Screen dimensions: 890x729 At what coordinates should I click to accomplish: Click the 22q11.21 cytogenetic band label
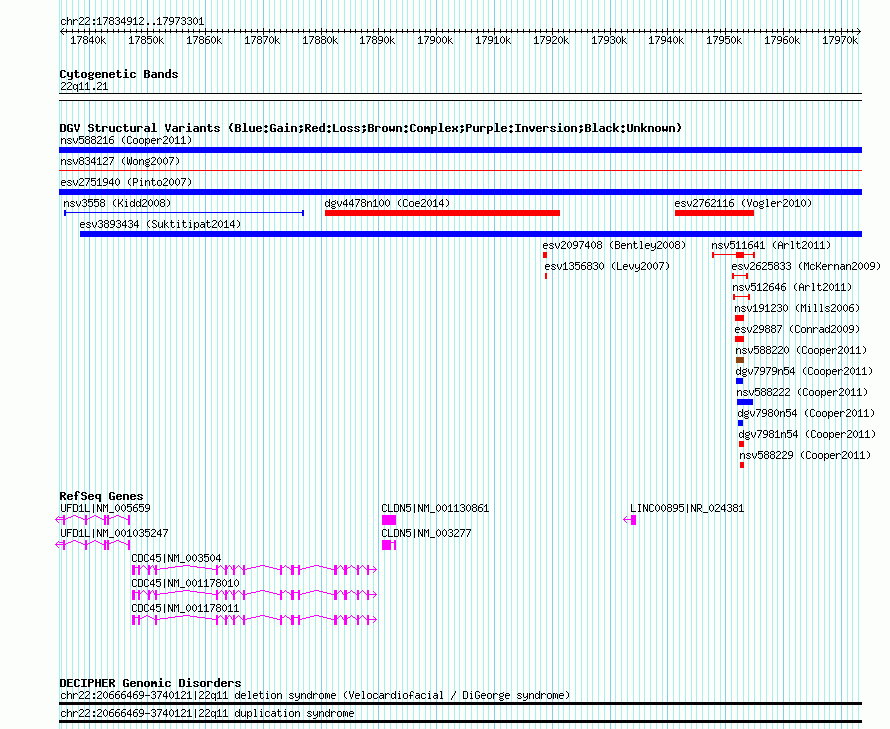[x=84, y=86]
